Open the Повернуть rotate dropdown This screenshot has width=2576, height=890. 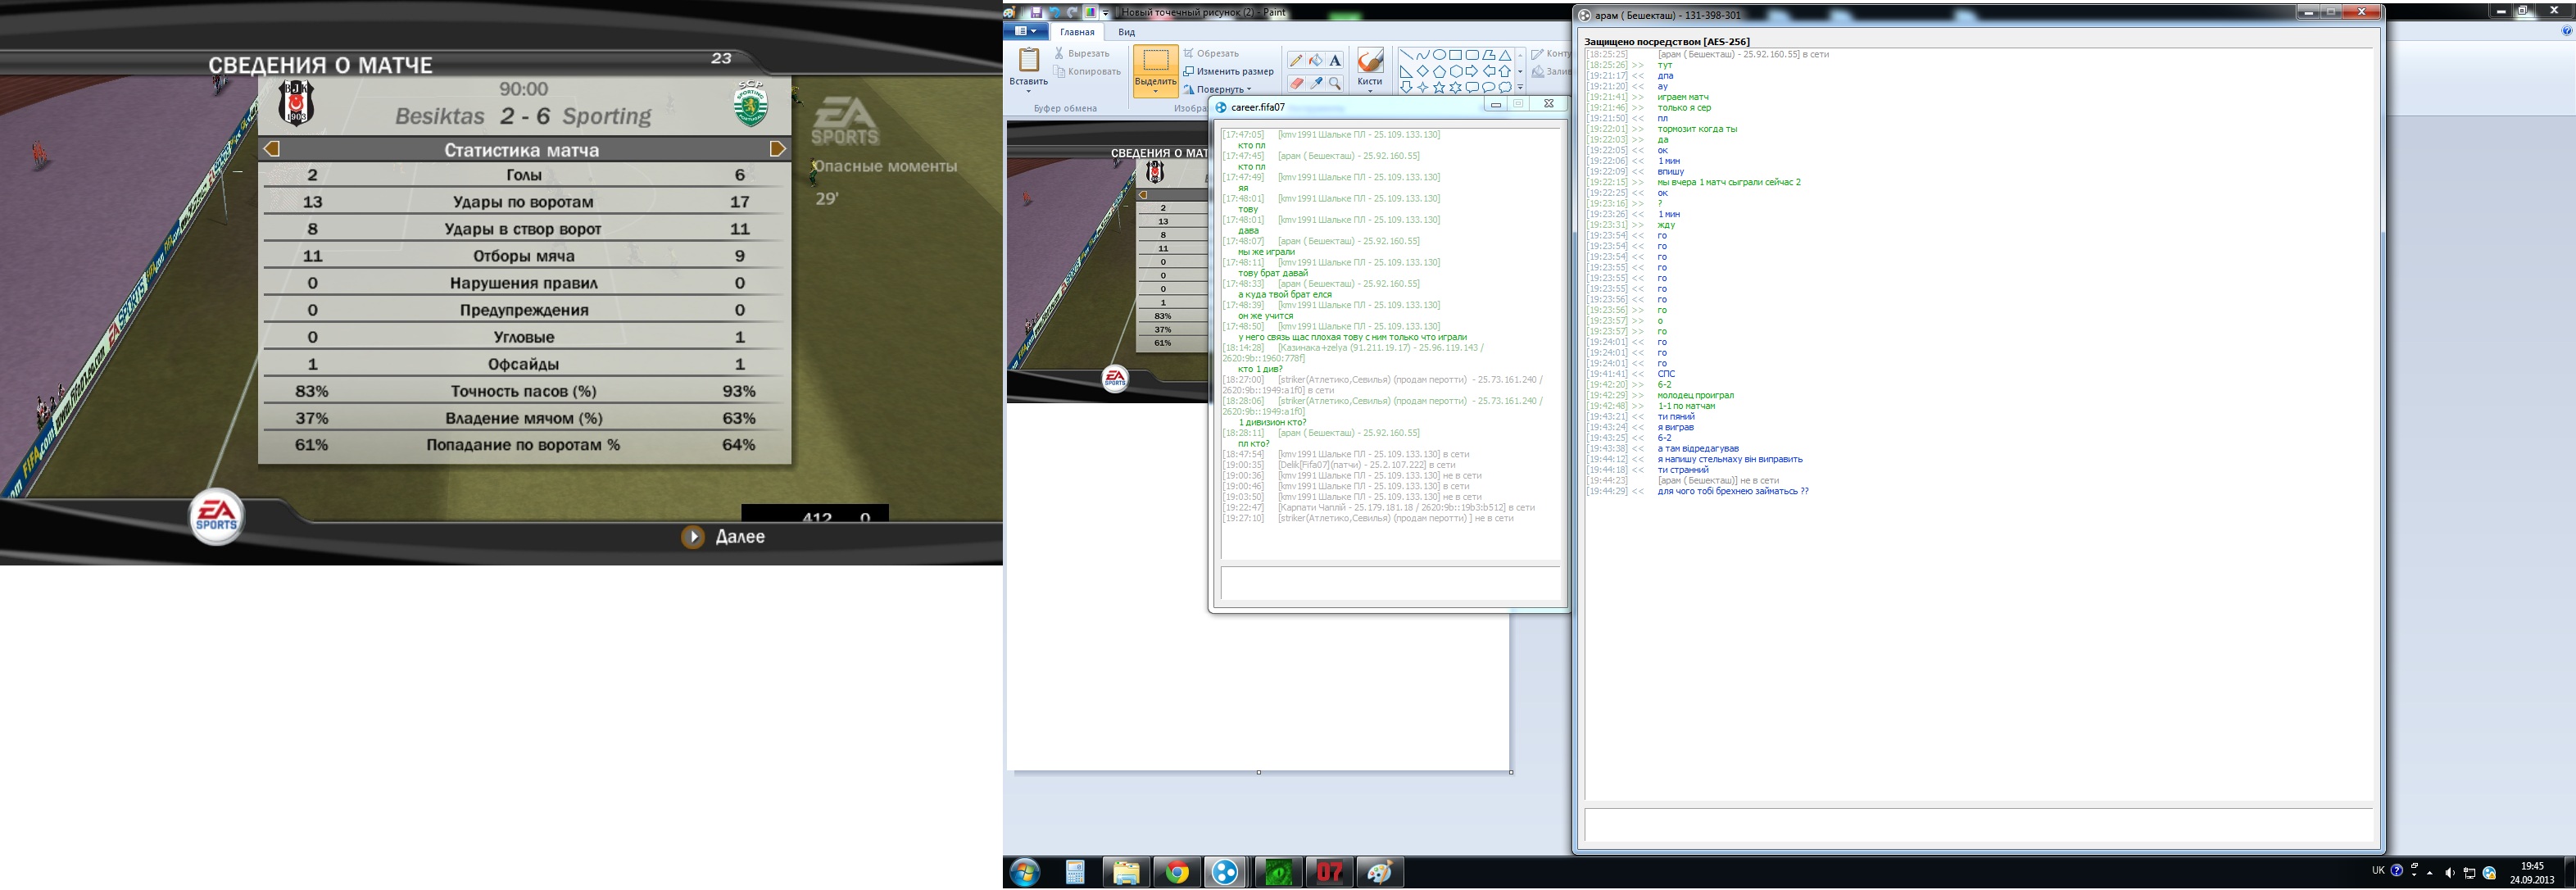(x=1217, y=89)
